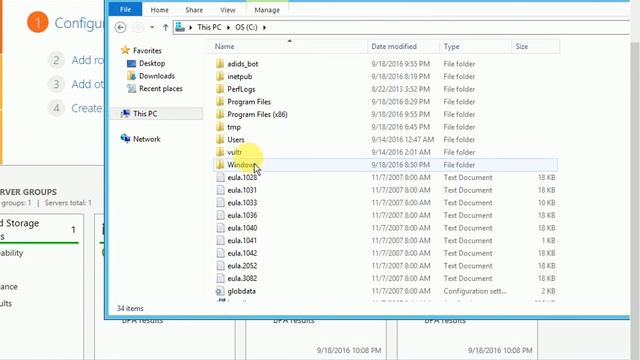The width and height of the screenshot is (640, 360).
Task: Click step 3 Add other link in Server Manager
Action: click(87, 84)
